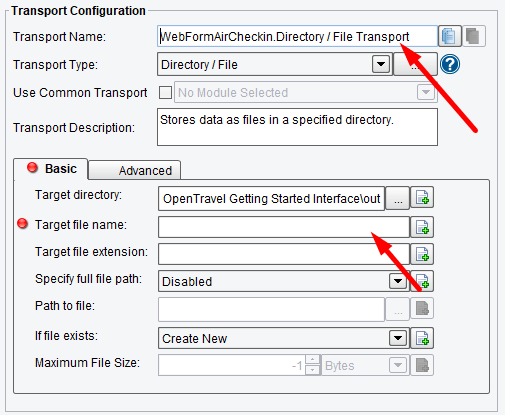Click the Transport Description text area
Viewport: 505px width, 415px height.
click(x=297, y=127)
